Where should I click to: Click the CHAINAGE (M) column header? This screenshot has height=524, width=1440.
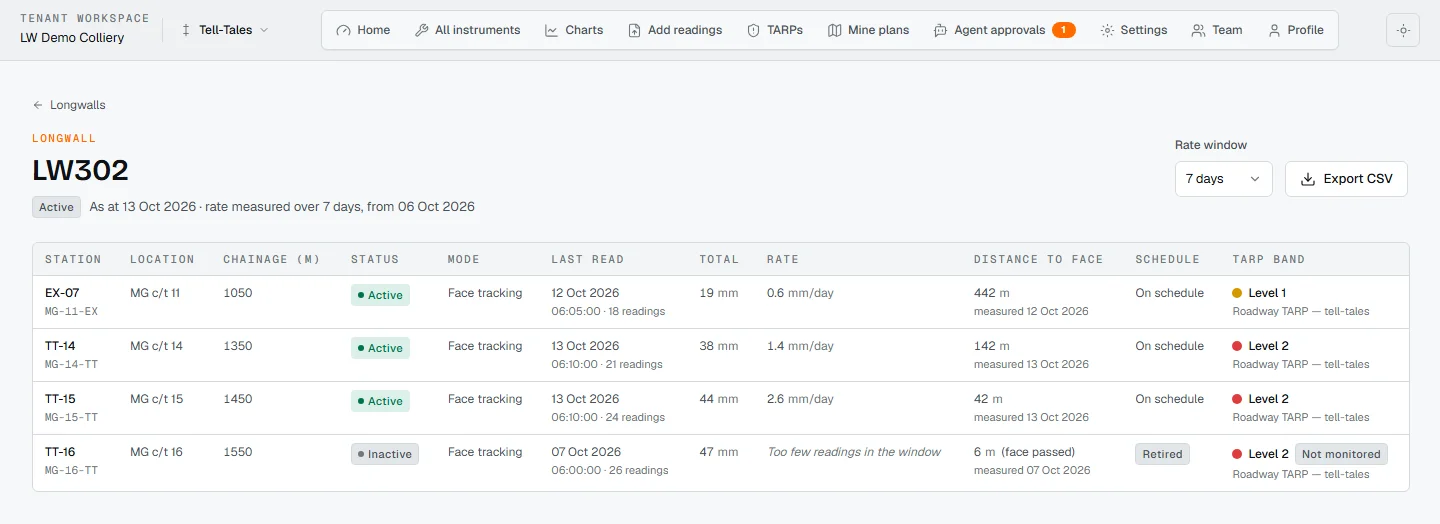(x=272, y=259)
